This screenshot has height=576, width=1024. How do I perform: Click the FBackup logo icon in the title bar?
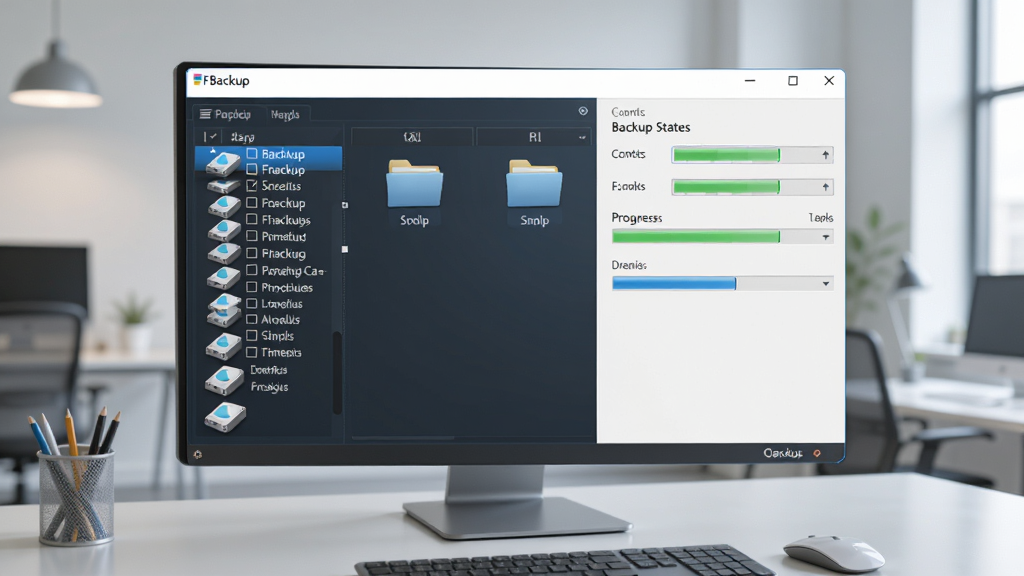point(197,80)
